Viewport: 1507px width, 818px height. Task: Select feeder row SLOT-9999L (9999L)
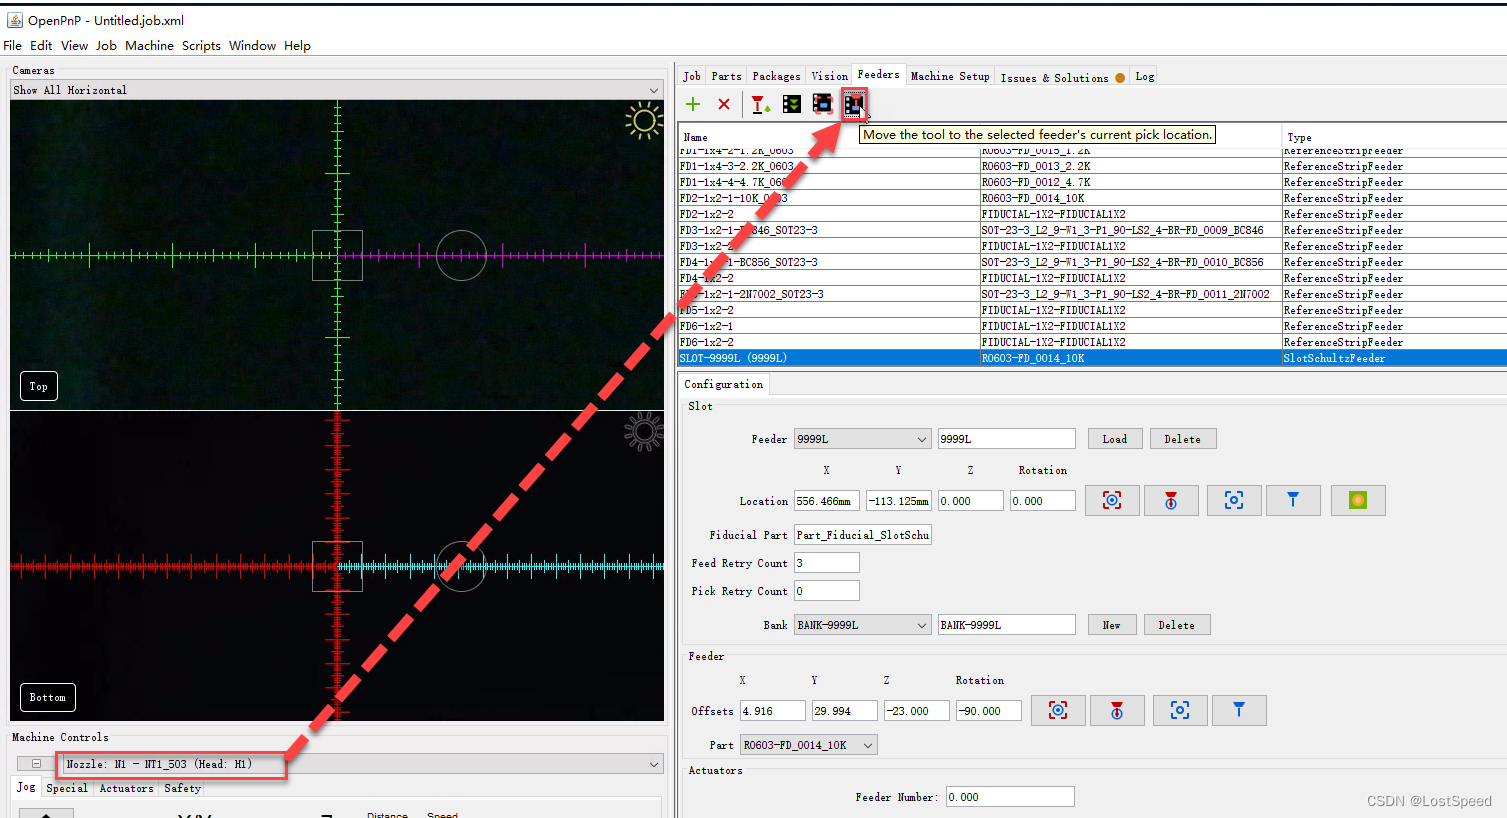1092,358
